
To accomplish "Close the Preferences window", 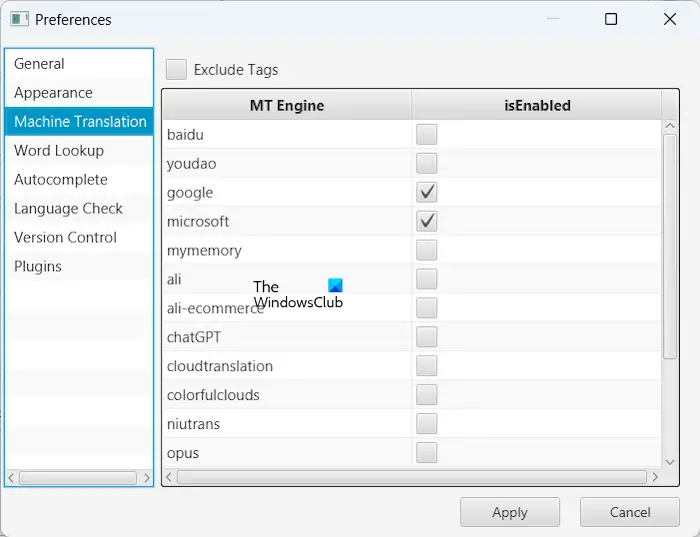I will [x=670, y=19].
